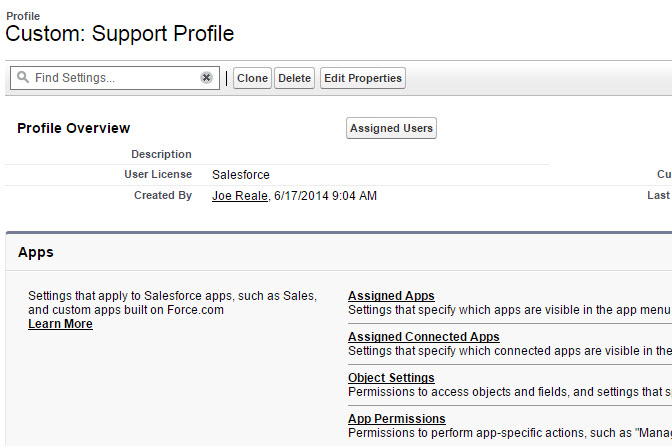
Task: Open Assigned Connected Apps settings
Action: [424, 337]
